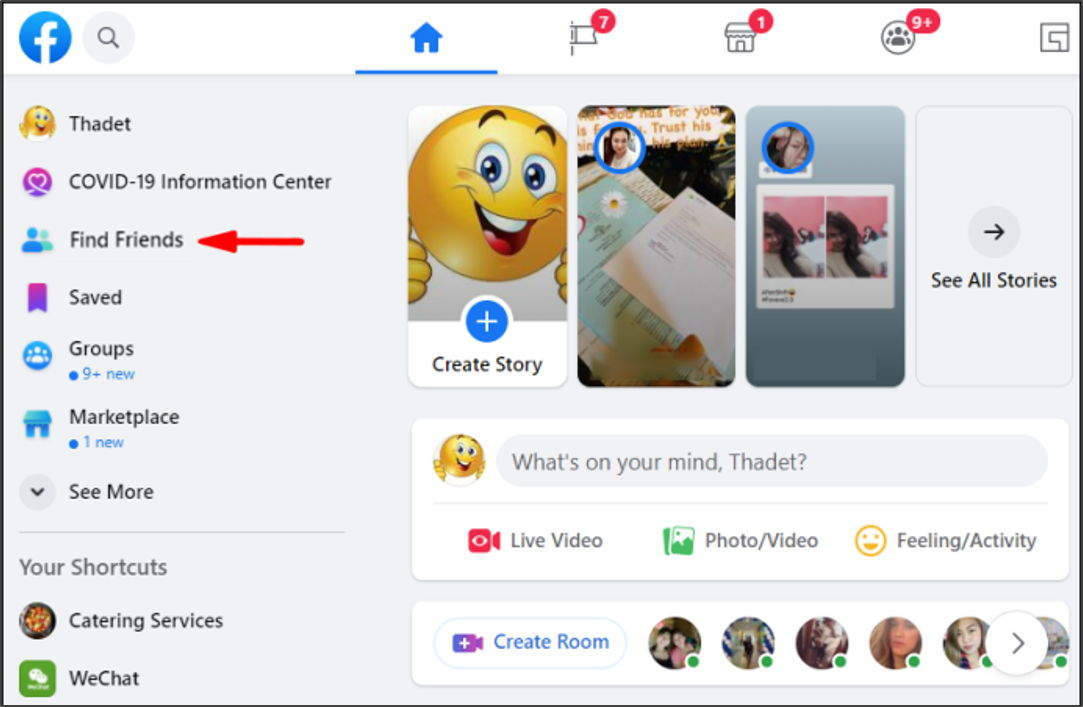Click the sidebar Groups icon

click(x=37, y=356)
